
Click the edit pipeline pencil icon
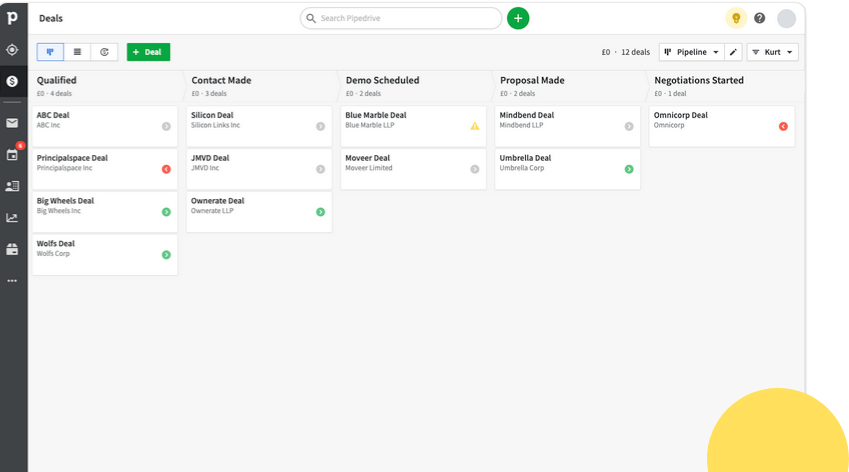pos(733,52)
